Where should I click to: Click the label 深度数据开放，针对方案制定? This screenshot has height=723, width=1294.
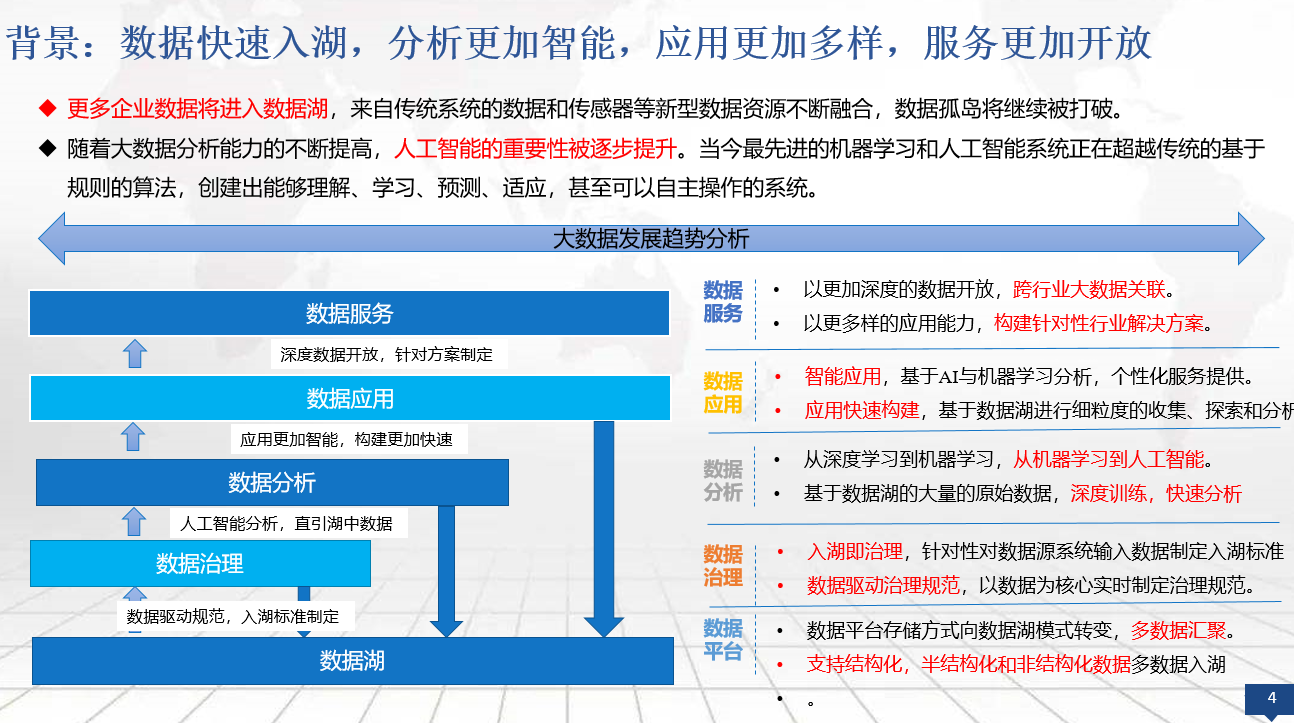pos(387,354)
